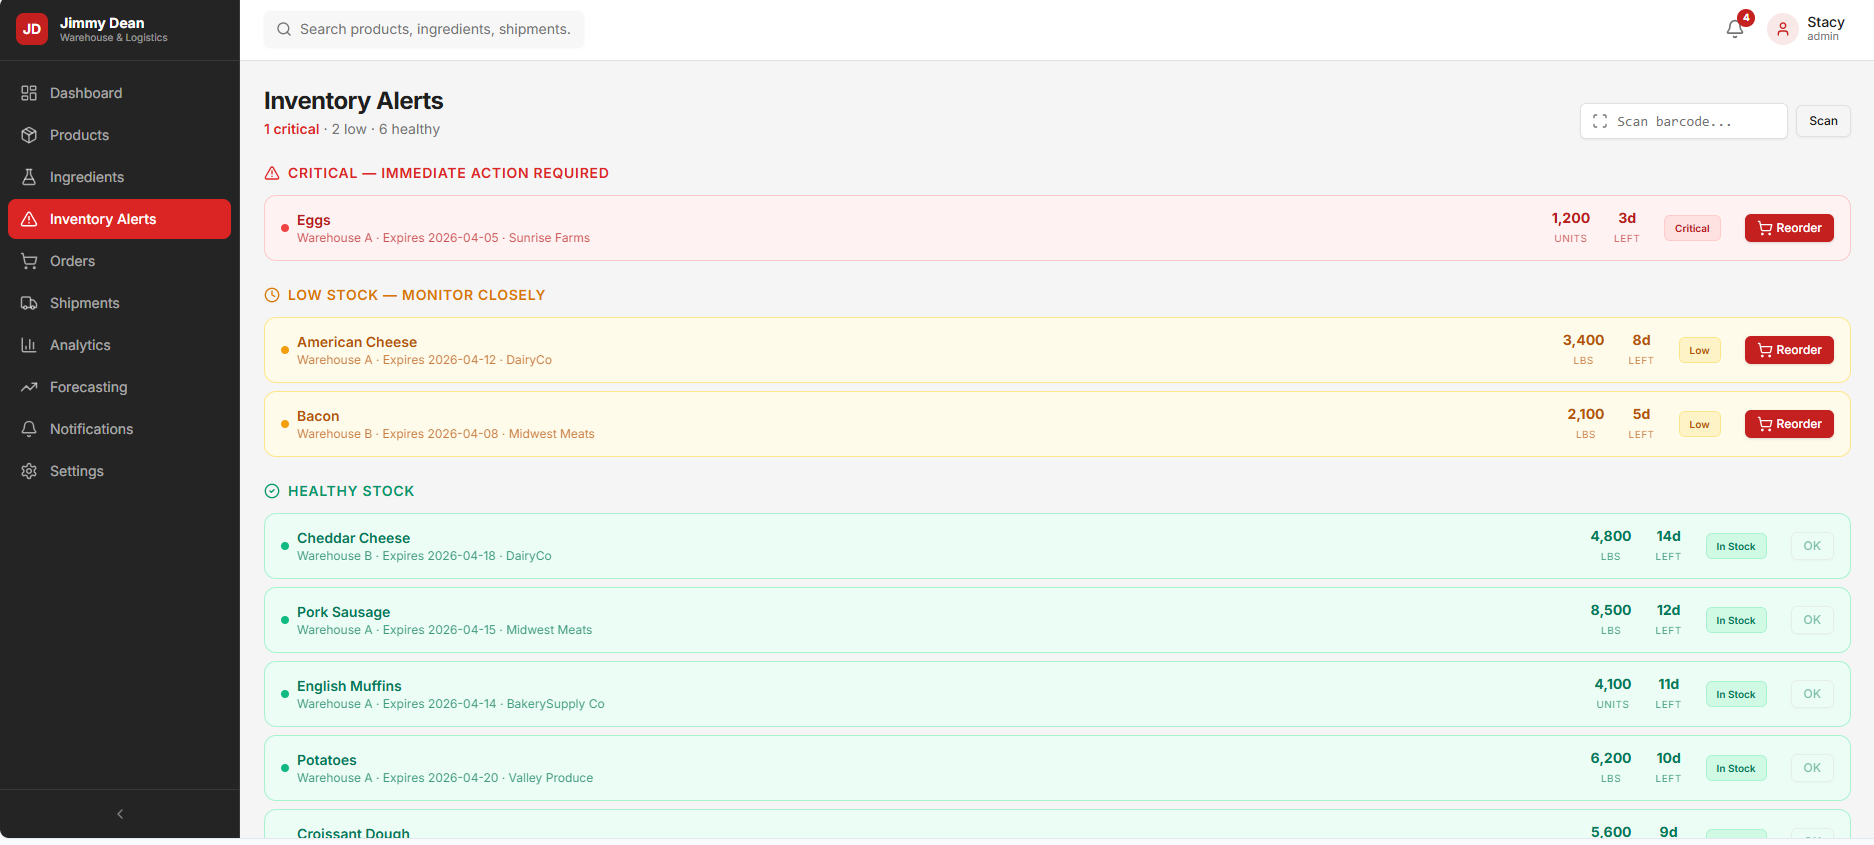Click the healthy stock check icon
The height and width of the screenshot is (845, 1874).
272,491
